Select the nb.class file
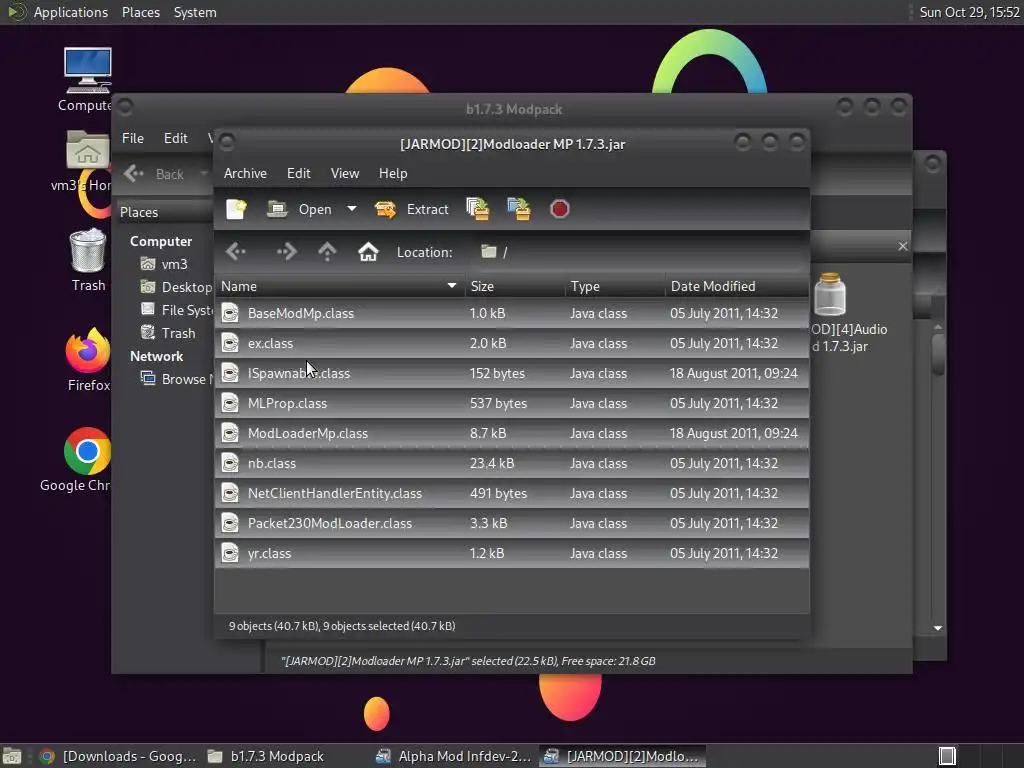Viewport: 1024px width, 768px height. (x=512, y=464)
